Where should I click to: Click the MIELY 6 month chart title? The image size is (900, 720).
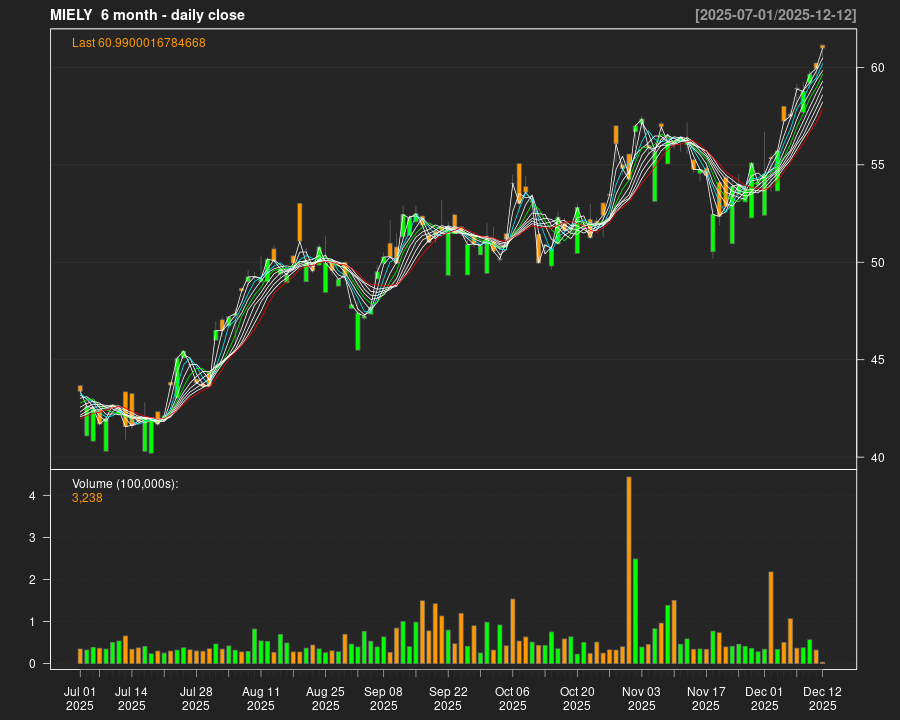tap(147, 15)
